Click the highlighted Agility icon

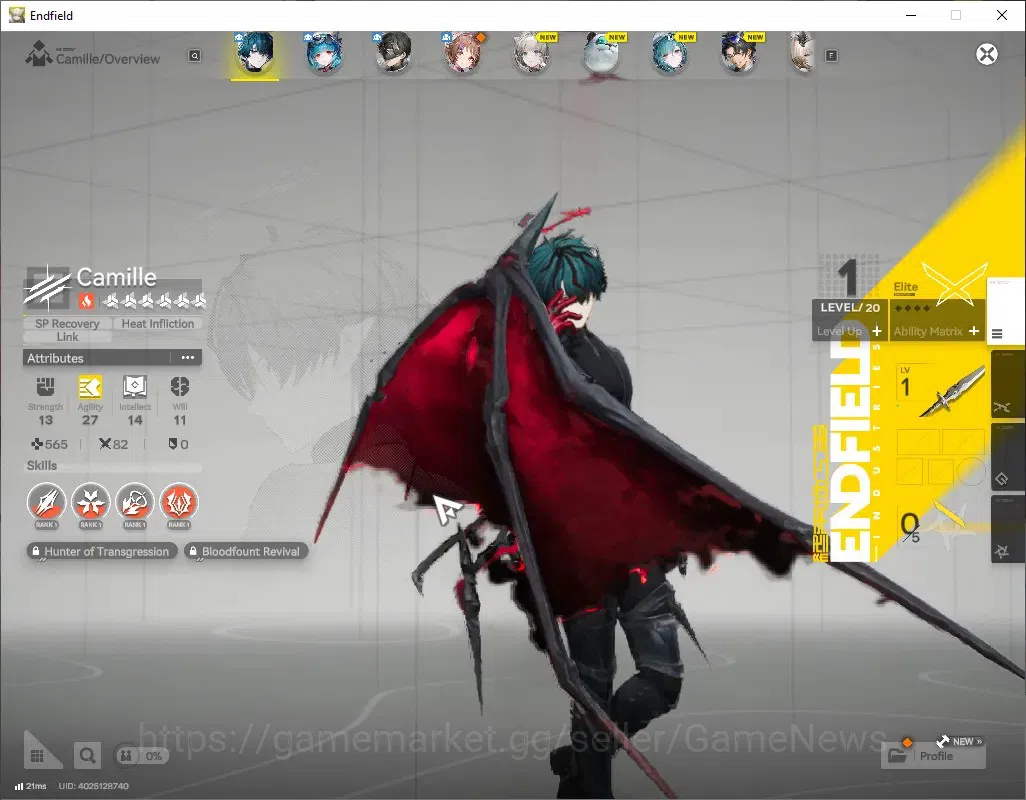coord(90,387)
